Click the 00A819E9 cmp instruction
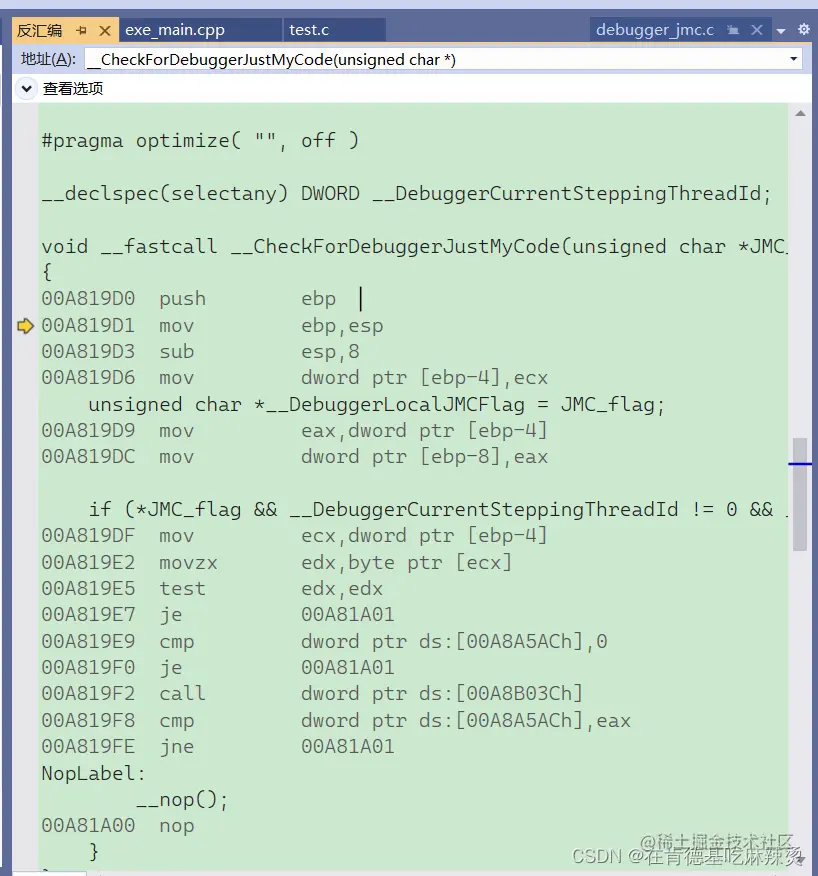 [325, 641]
